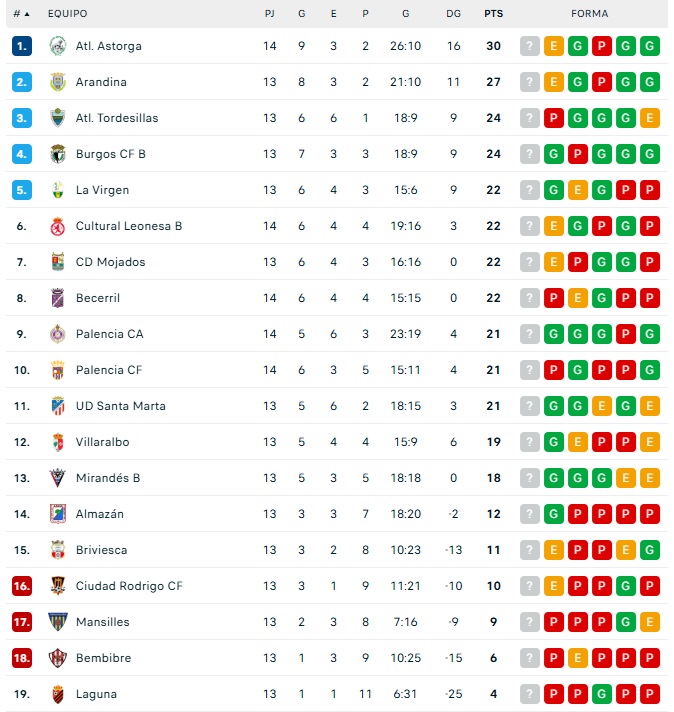Screen dimensions: 674x712
Task: Click the Arandina club badge
Action: (x=57, y=82)
